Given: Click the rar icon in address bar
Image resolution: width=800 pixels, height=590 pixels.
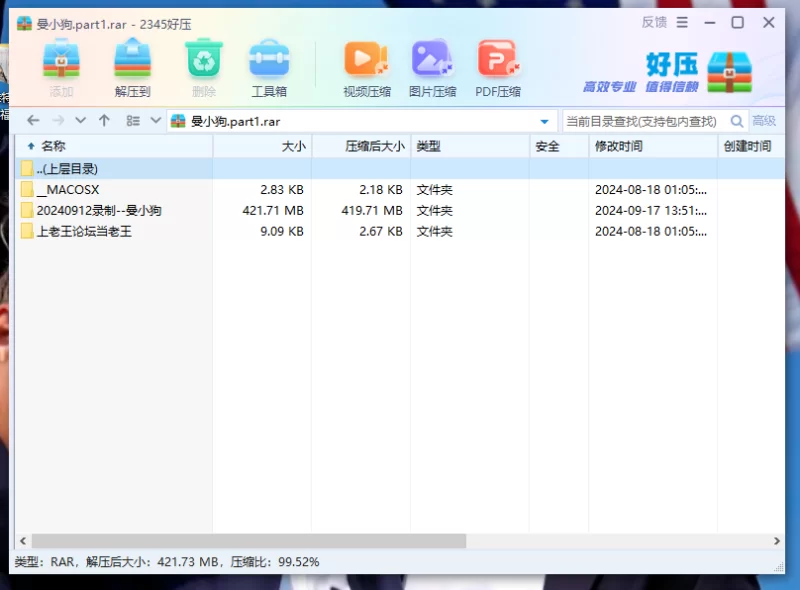Looking at the screenshot, I should click(x=178, y=121).
